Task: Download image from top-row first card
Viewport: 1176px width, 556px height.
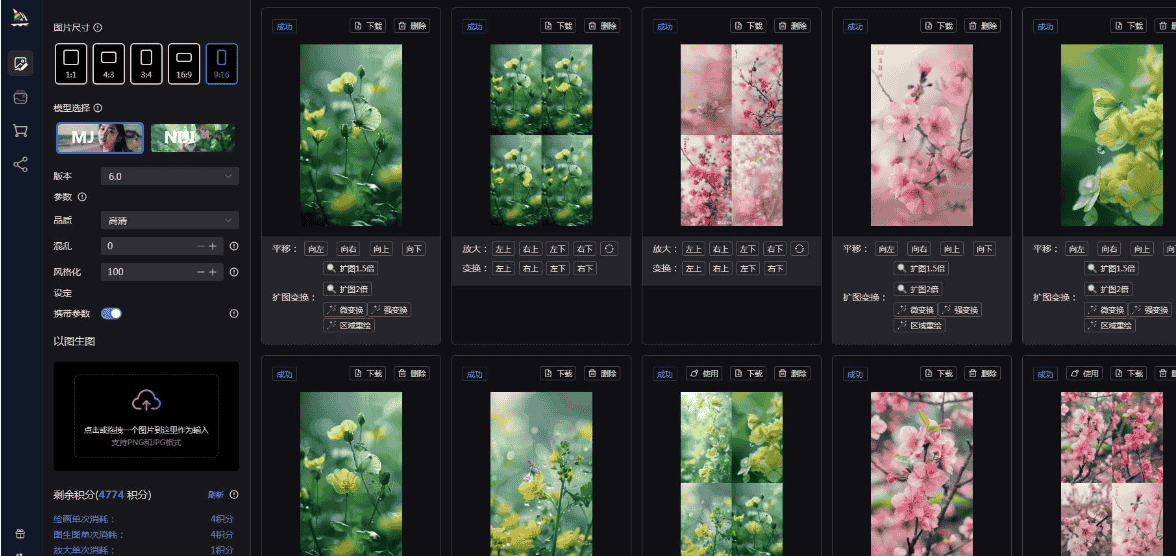Action: click(x=369, y=26)
